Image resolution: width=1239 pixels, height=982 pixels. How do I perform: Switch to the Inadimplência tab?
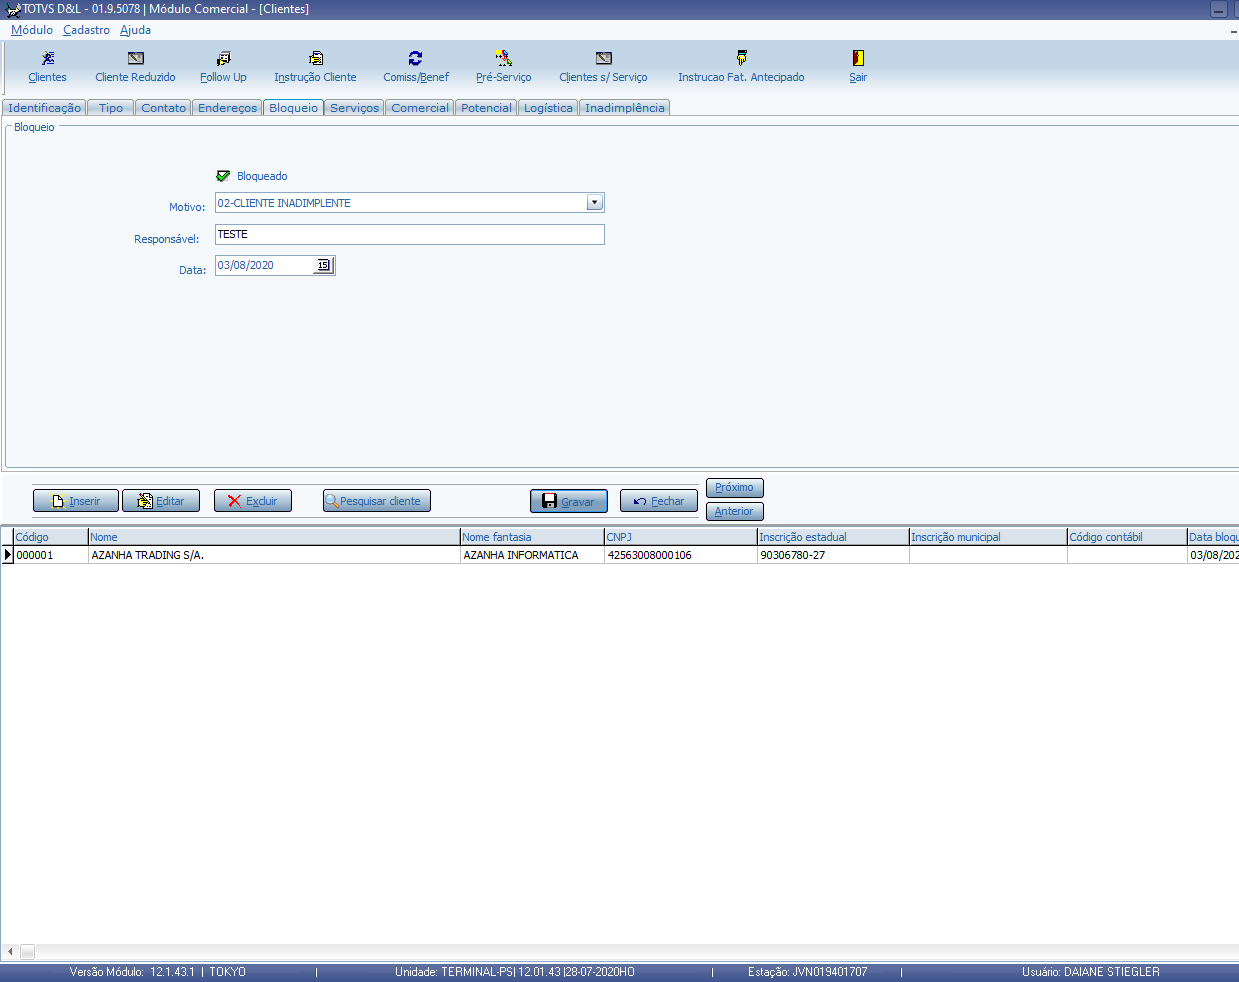coord(624,108)
